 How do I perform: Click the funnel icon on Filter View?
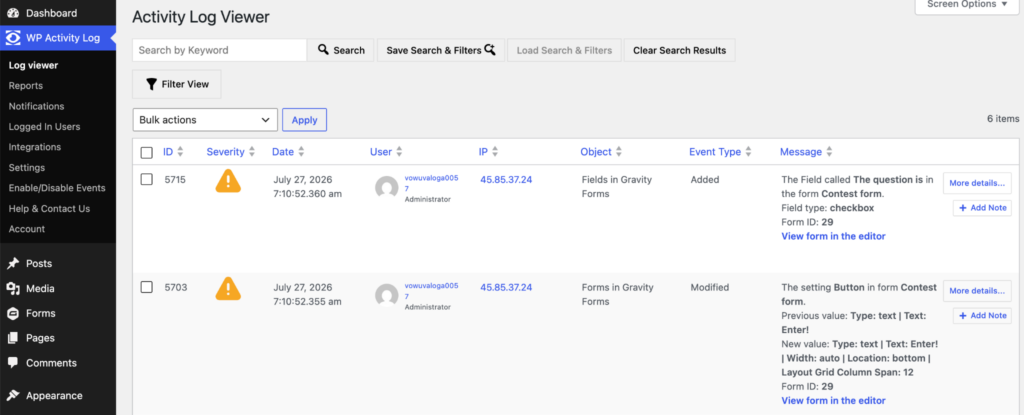pyautogui.click(x=152, y=84)
